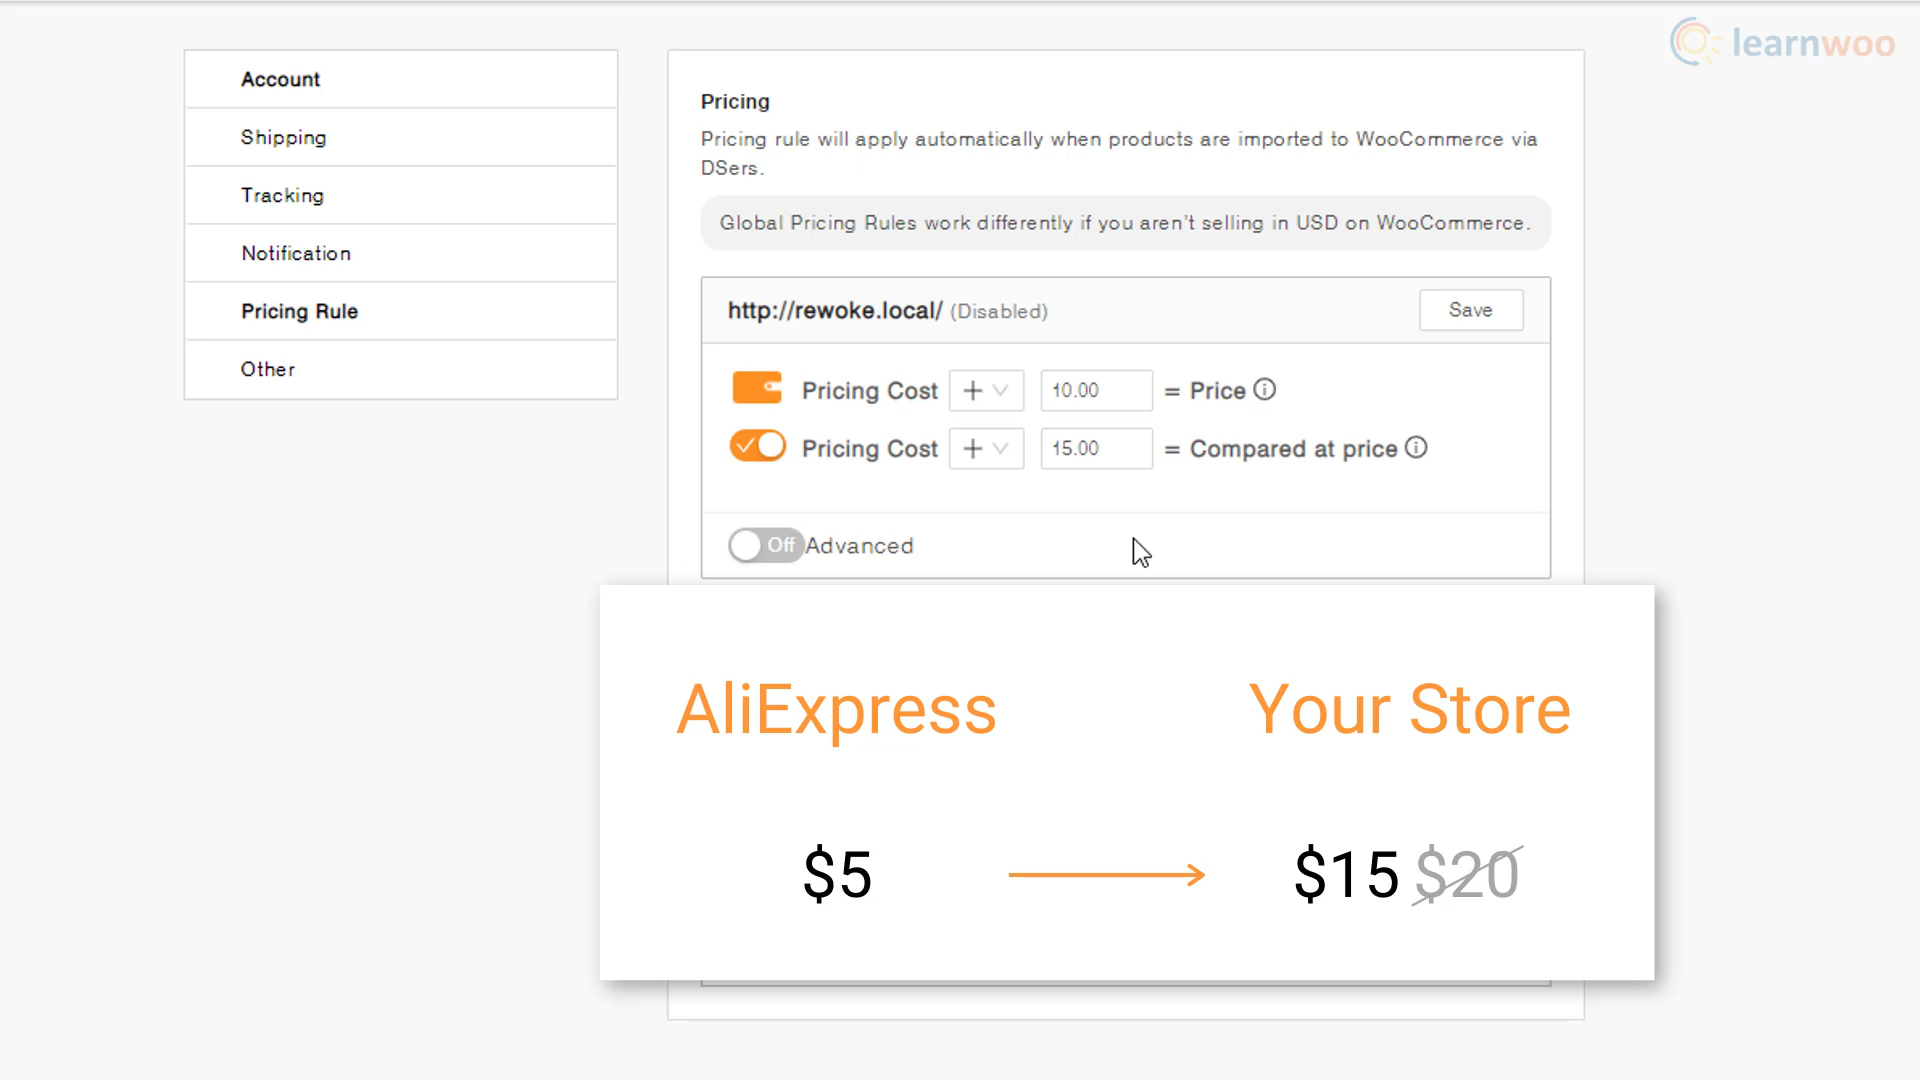Open the Shipping settings tab
Screen dimensions: 1920x1080
[x=401, y=137]
